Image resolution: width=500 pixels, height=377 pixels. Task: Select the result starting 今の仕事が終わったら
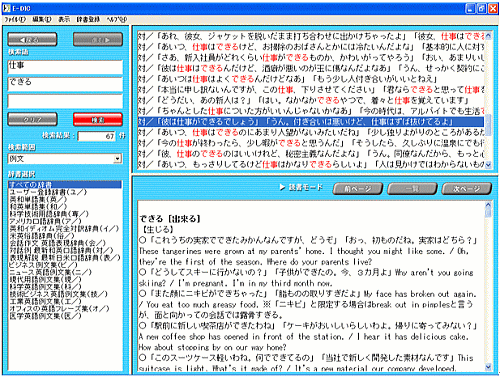pos(311,143)
